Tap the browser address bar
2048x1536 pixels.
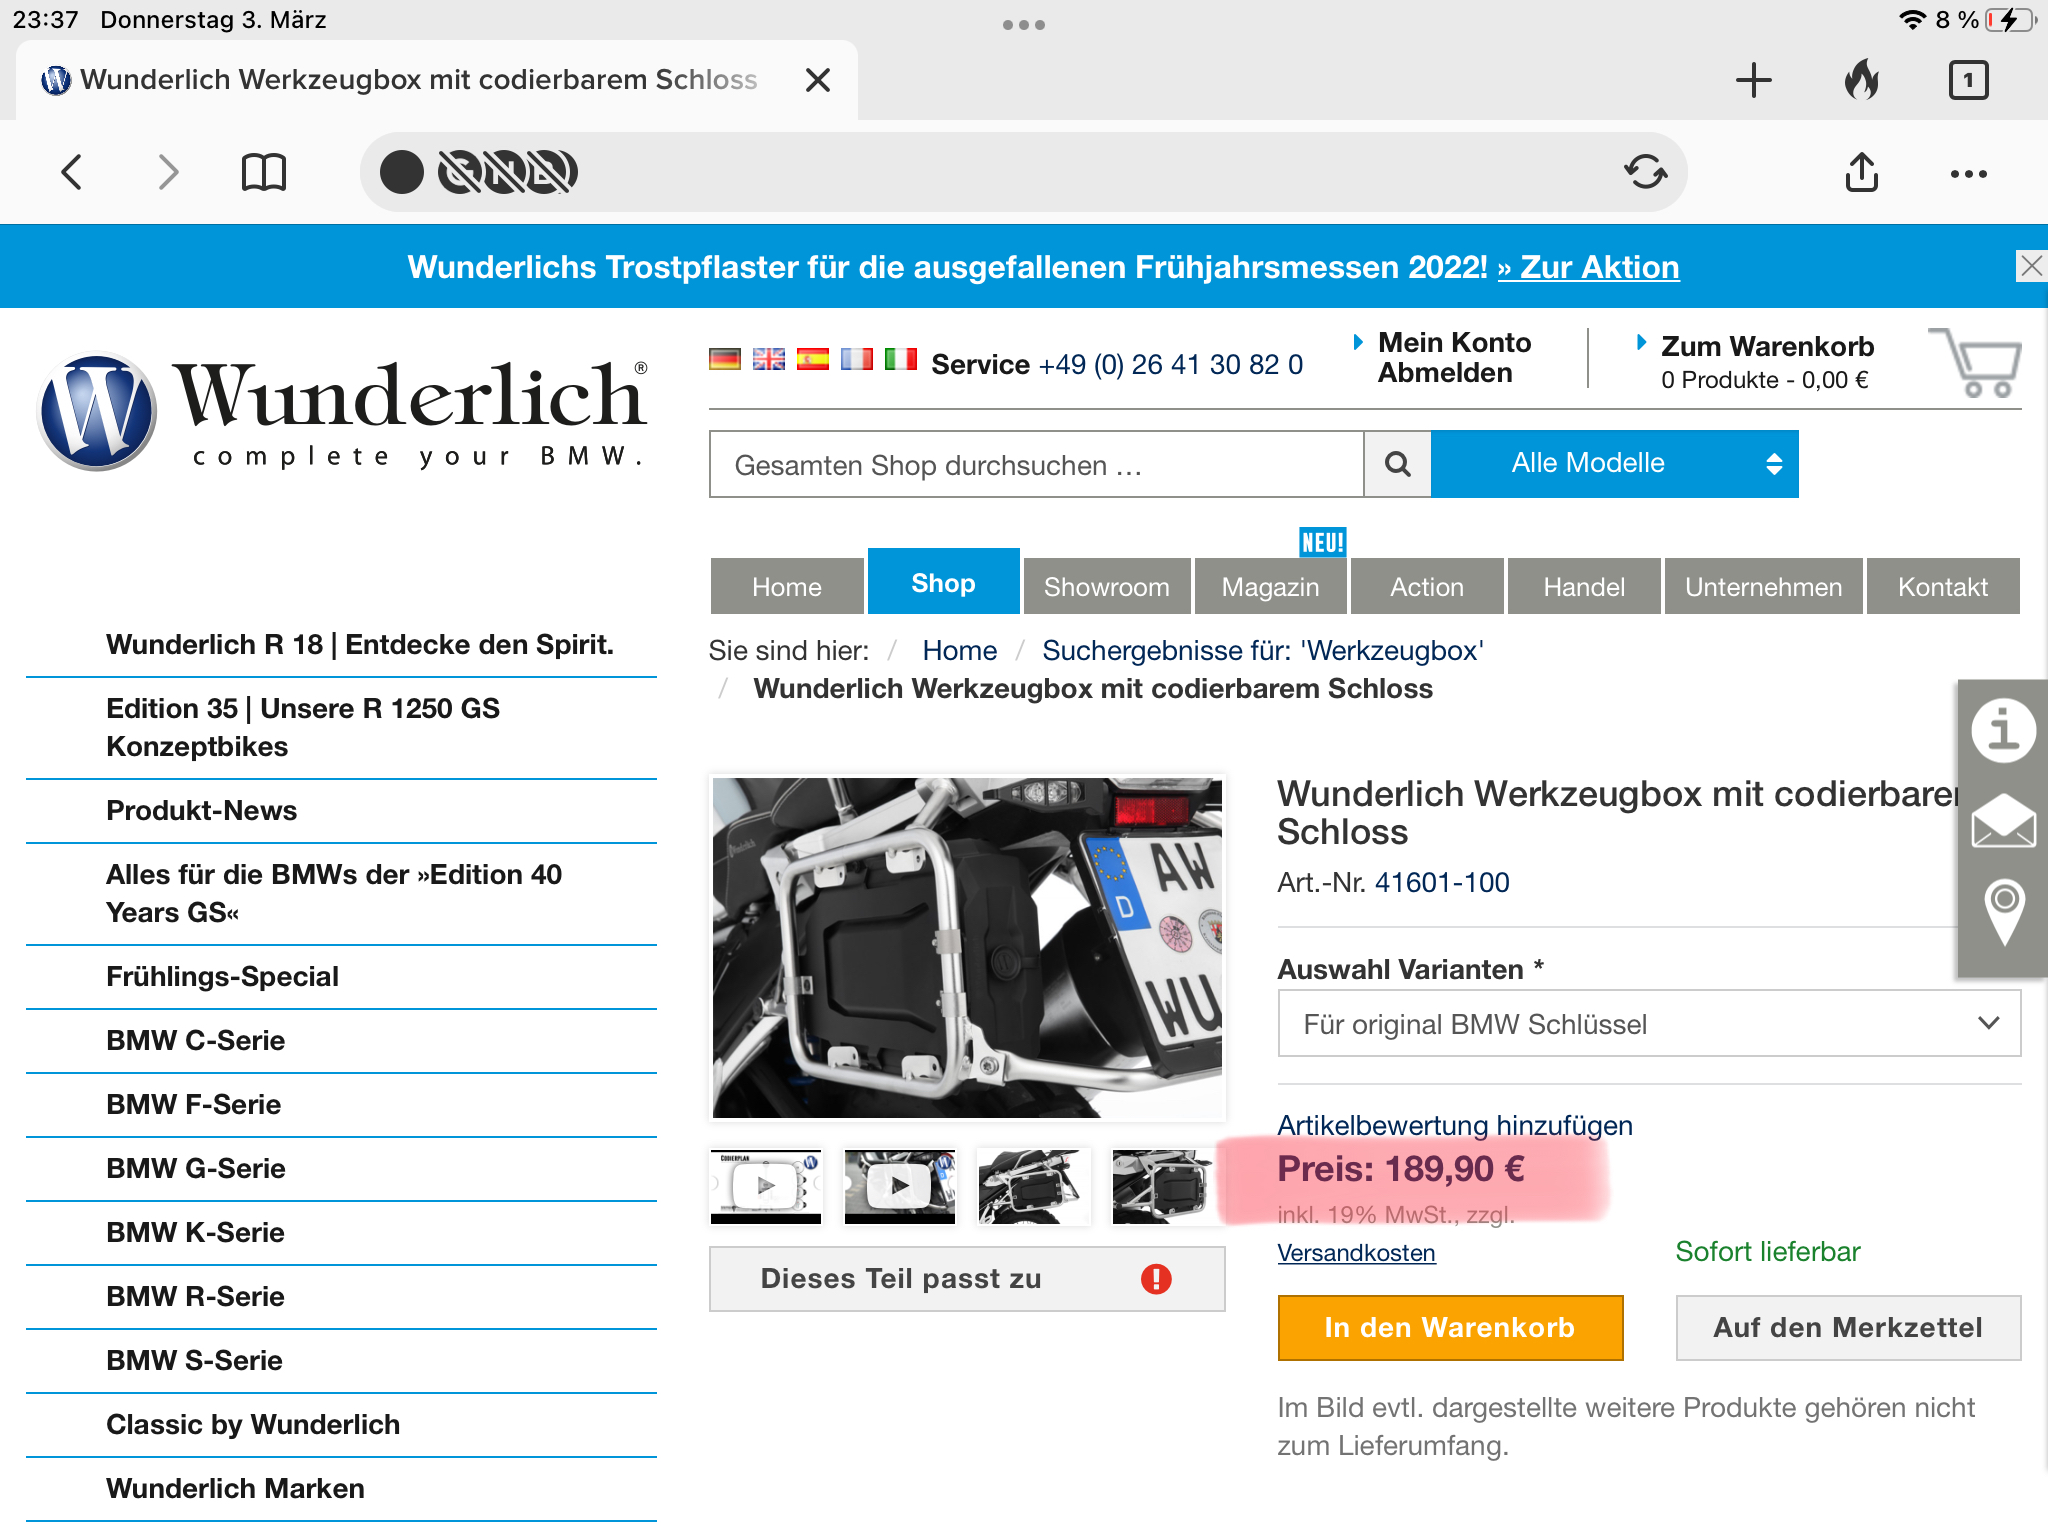1024,172
